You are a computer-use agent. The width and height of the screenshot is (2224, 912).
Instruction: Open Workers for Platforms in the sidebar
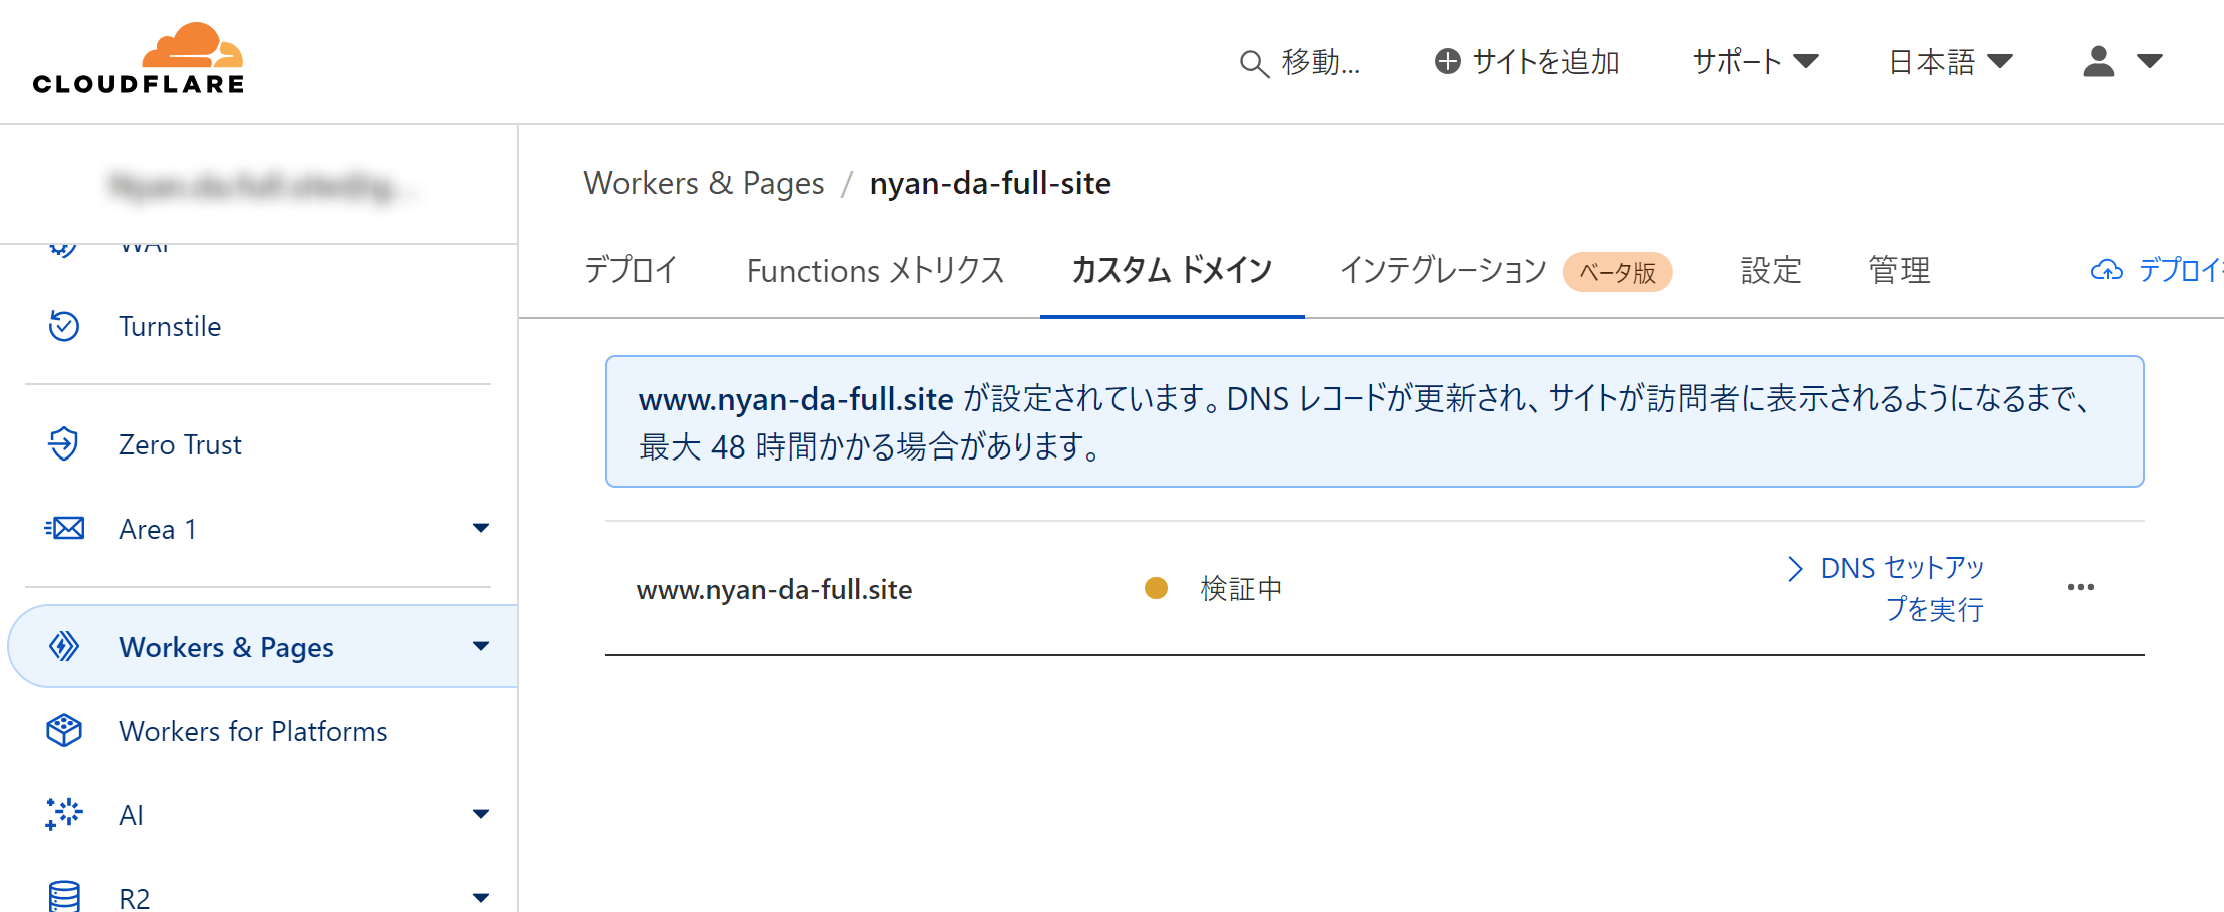[x=253, y=731]
